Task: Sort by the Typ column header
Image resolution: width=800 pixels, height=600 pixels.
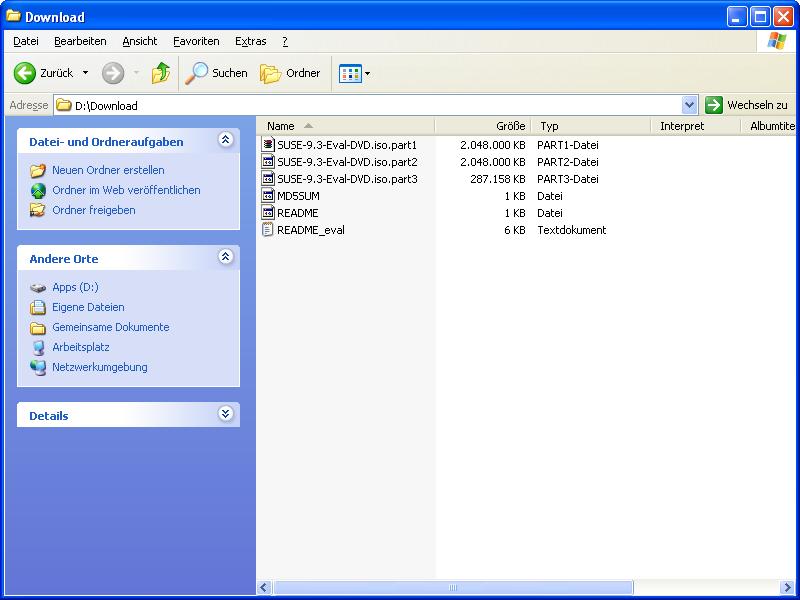Action: click(591, 126)
